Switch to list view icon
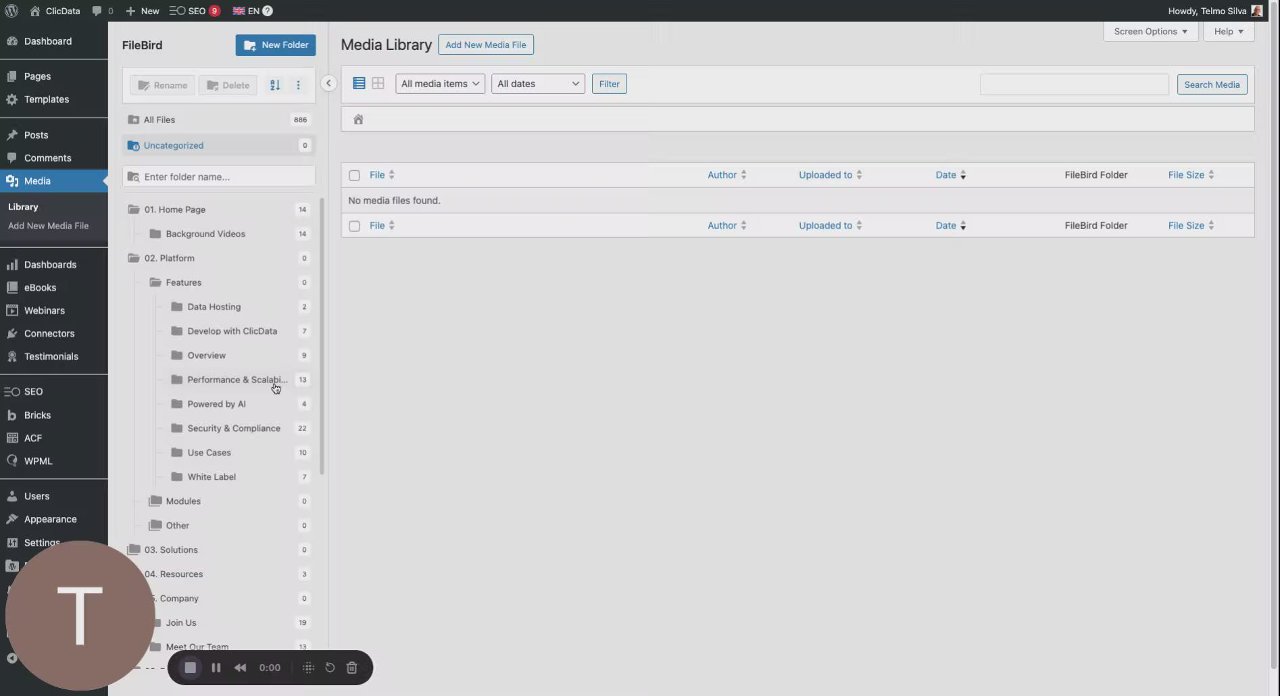This screenshot has height=696, width=1280. pos(359,84)
